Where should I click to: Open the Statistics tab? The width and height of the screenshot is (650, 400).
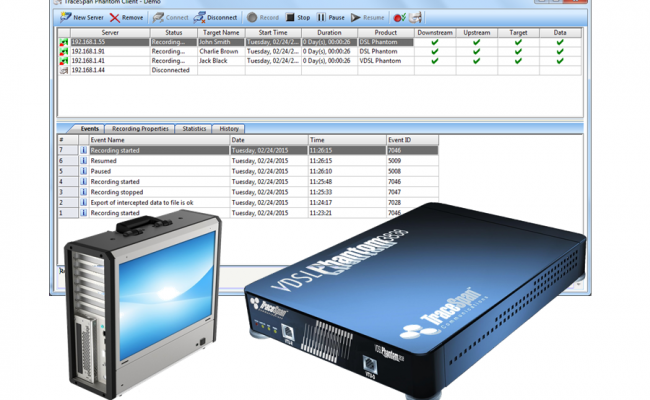point(194,129)
